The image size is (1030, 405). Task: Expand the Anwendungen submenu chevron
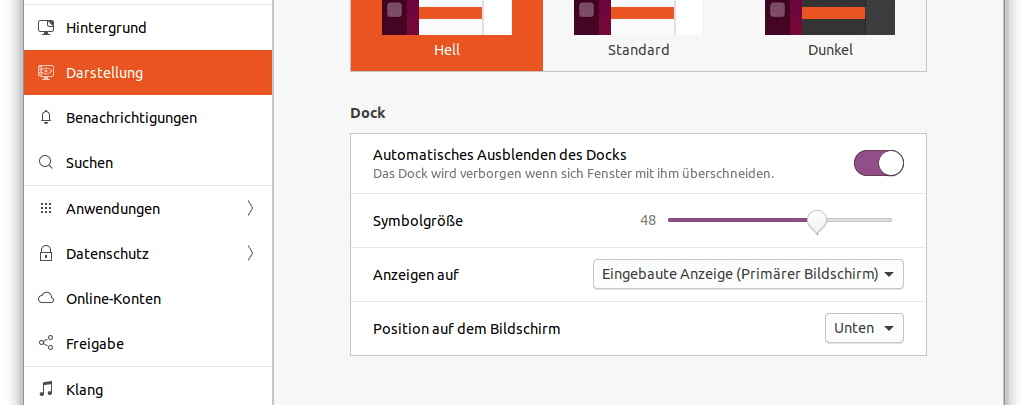[250, 209]
